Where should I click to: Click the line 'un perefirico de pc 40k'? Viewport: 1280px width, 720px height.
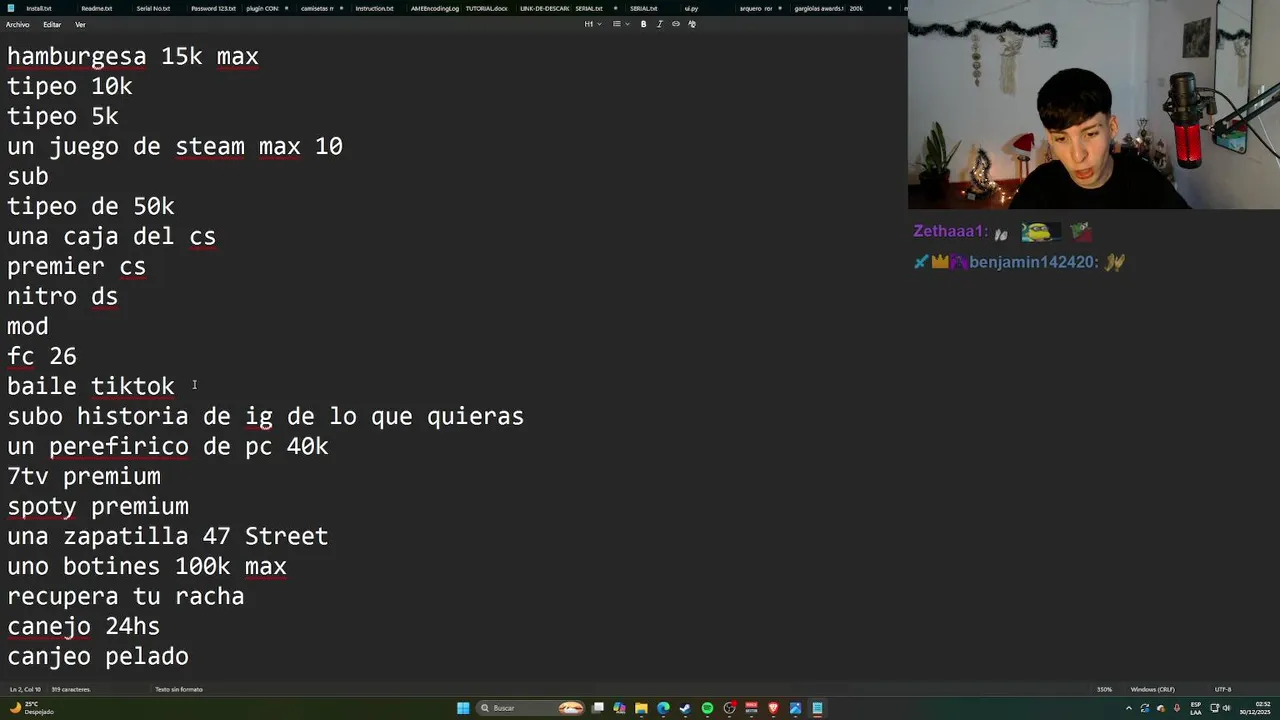168,447
